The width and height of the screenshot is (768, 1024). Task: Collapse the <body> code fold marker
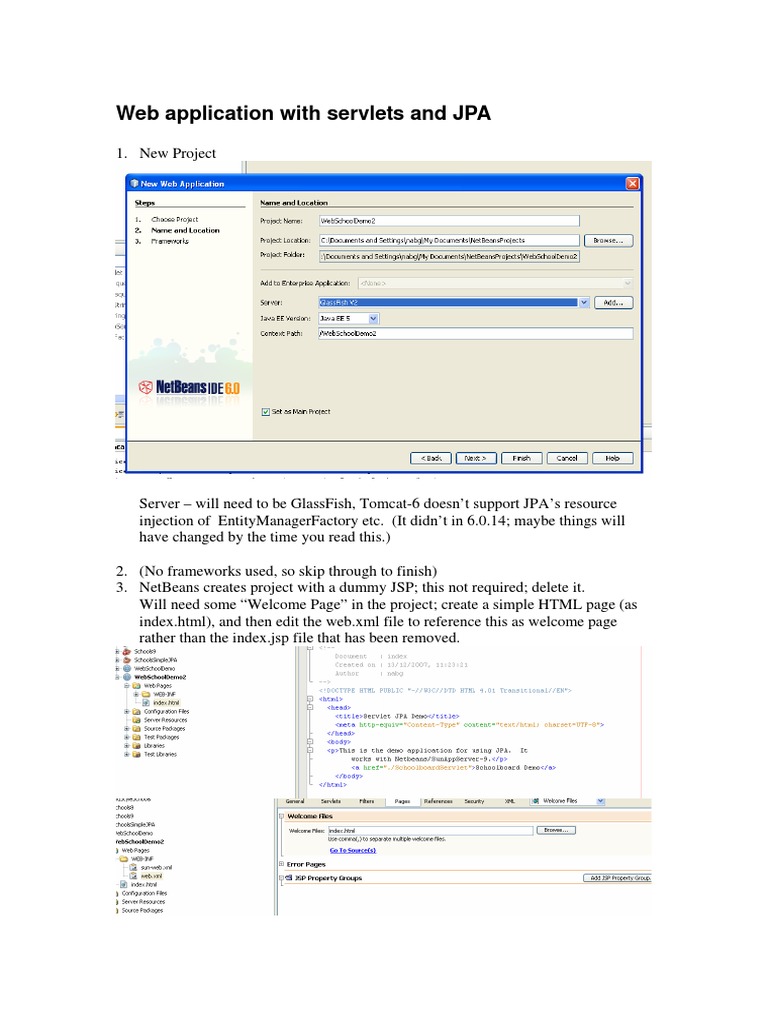point(310,742)
